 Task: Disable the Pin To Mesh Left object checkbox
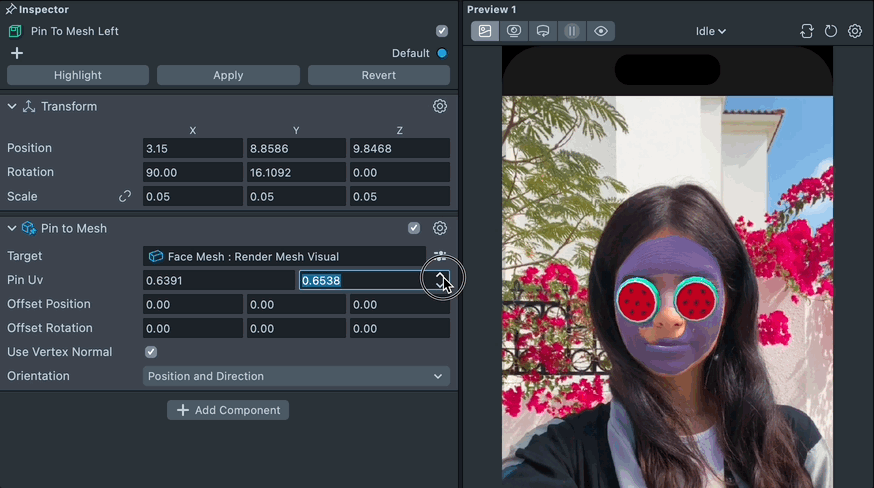pos(442,31)
